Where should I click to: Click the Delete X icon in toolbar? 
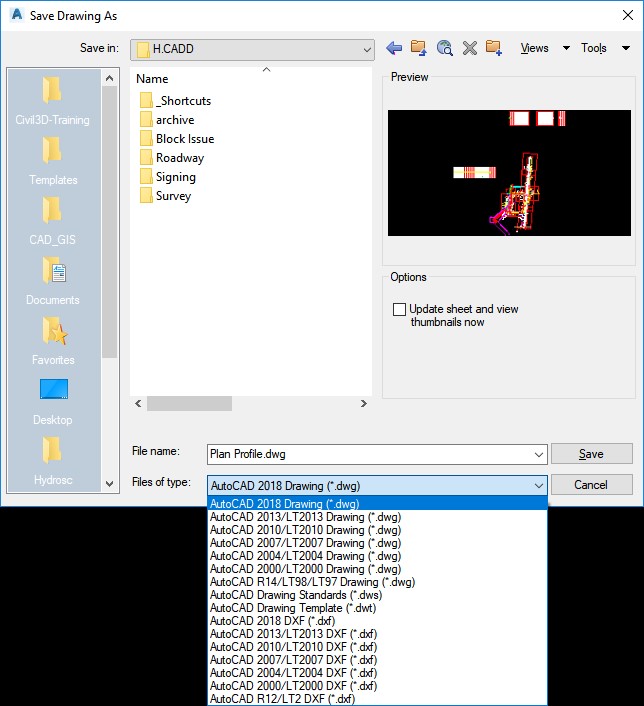pyautogui.click(x=470, y=48)
